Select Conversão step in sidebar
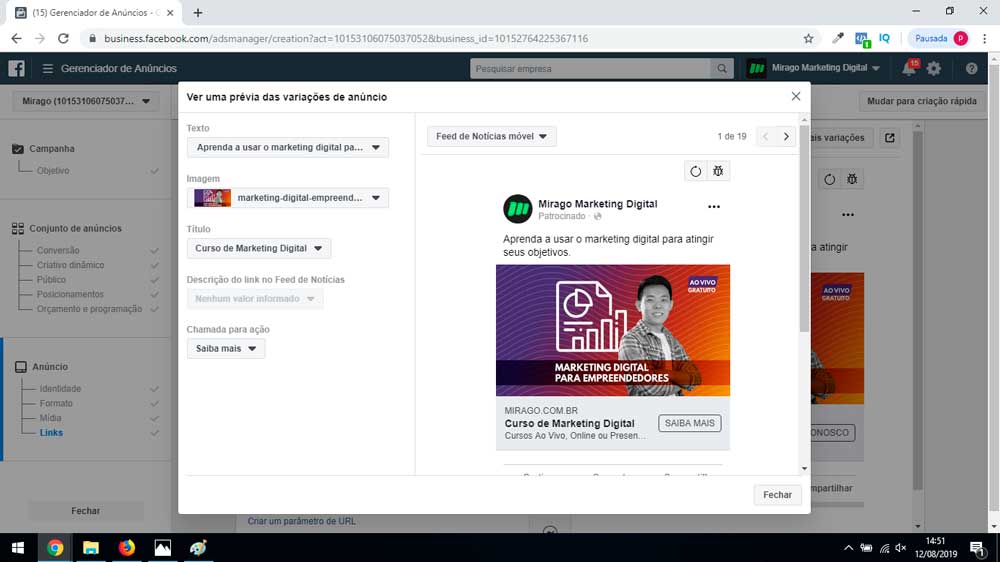Image resolution: width=1000 pixels, height=562 pixels. (x=58, y=250)
